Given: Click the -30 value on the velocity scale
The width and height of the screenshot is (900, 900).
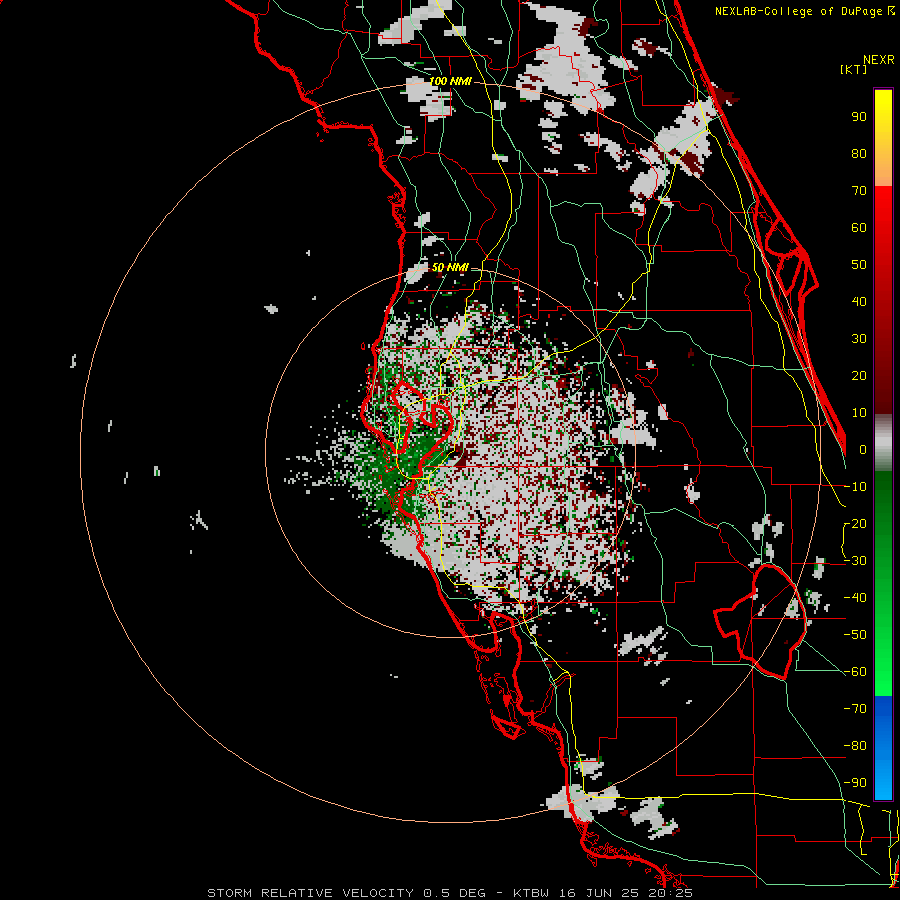Looking at the screenshot, I should [855, 561].
